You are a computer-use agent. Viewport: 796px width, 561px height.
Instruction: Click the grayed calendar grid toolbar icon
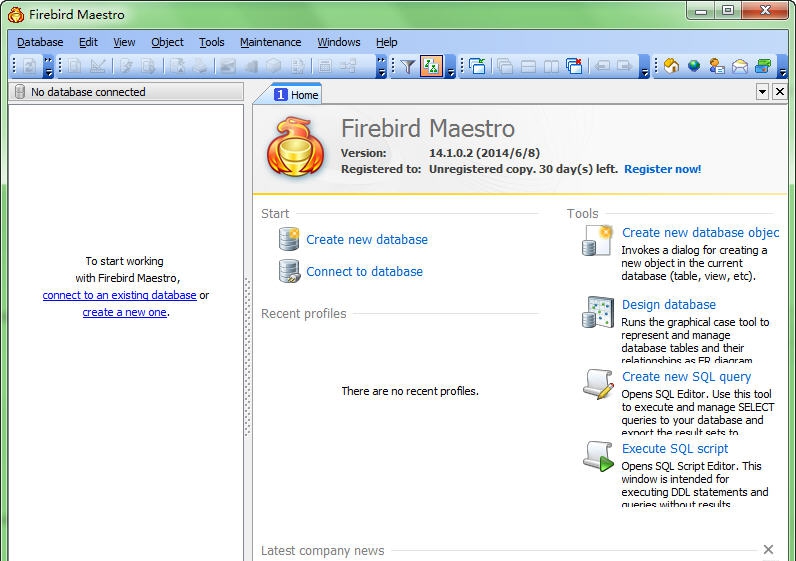pyautogui.click(x=325, y=67)
